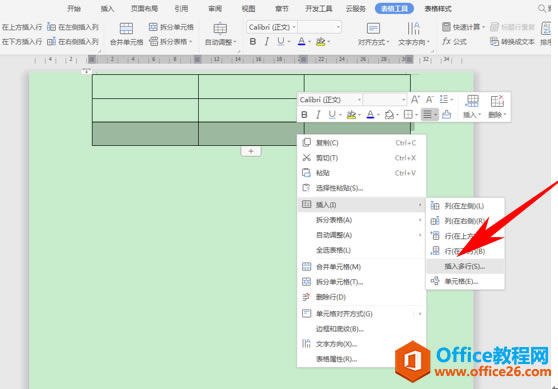This screenshot has width=558, height=389.
Task: Open the 章节 Chapter tab
Action: [x=281, y=9]
